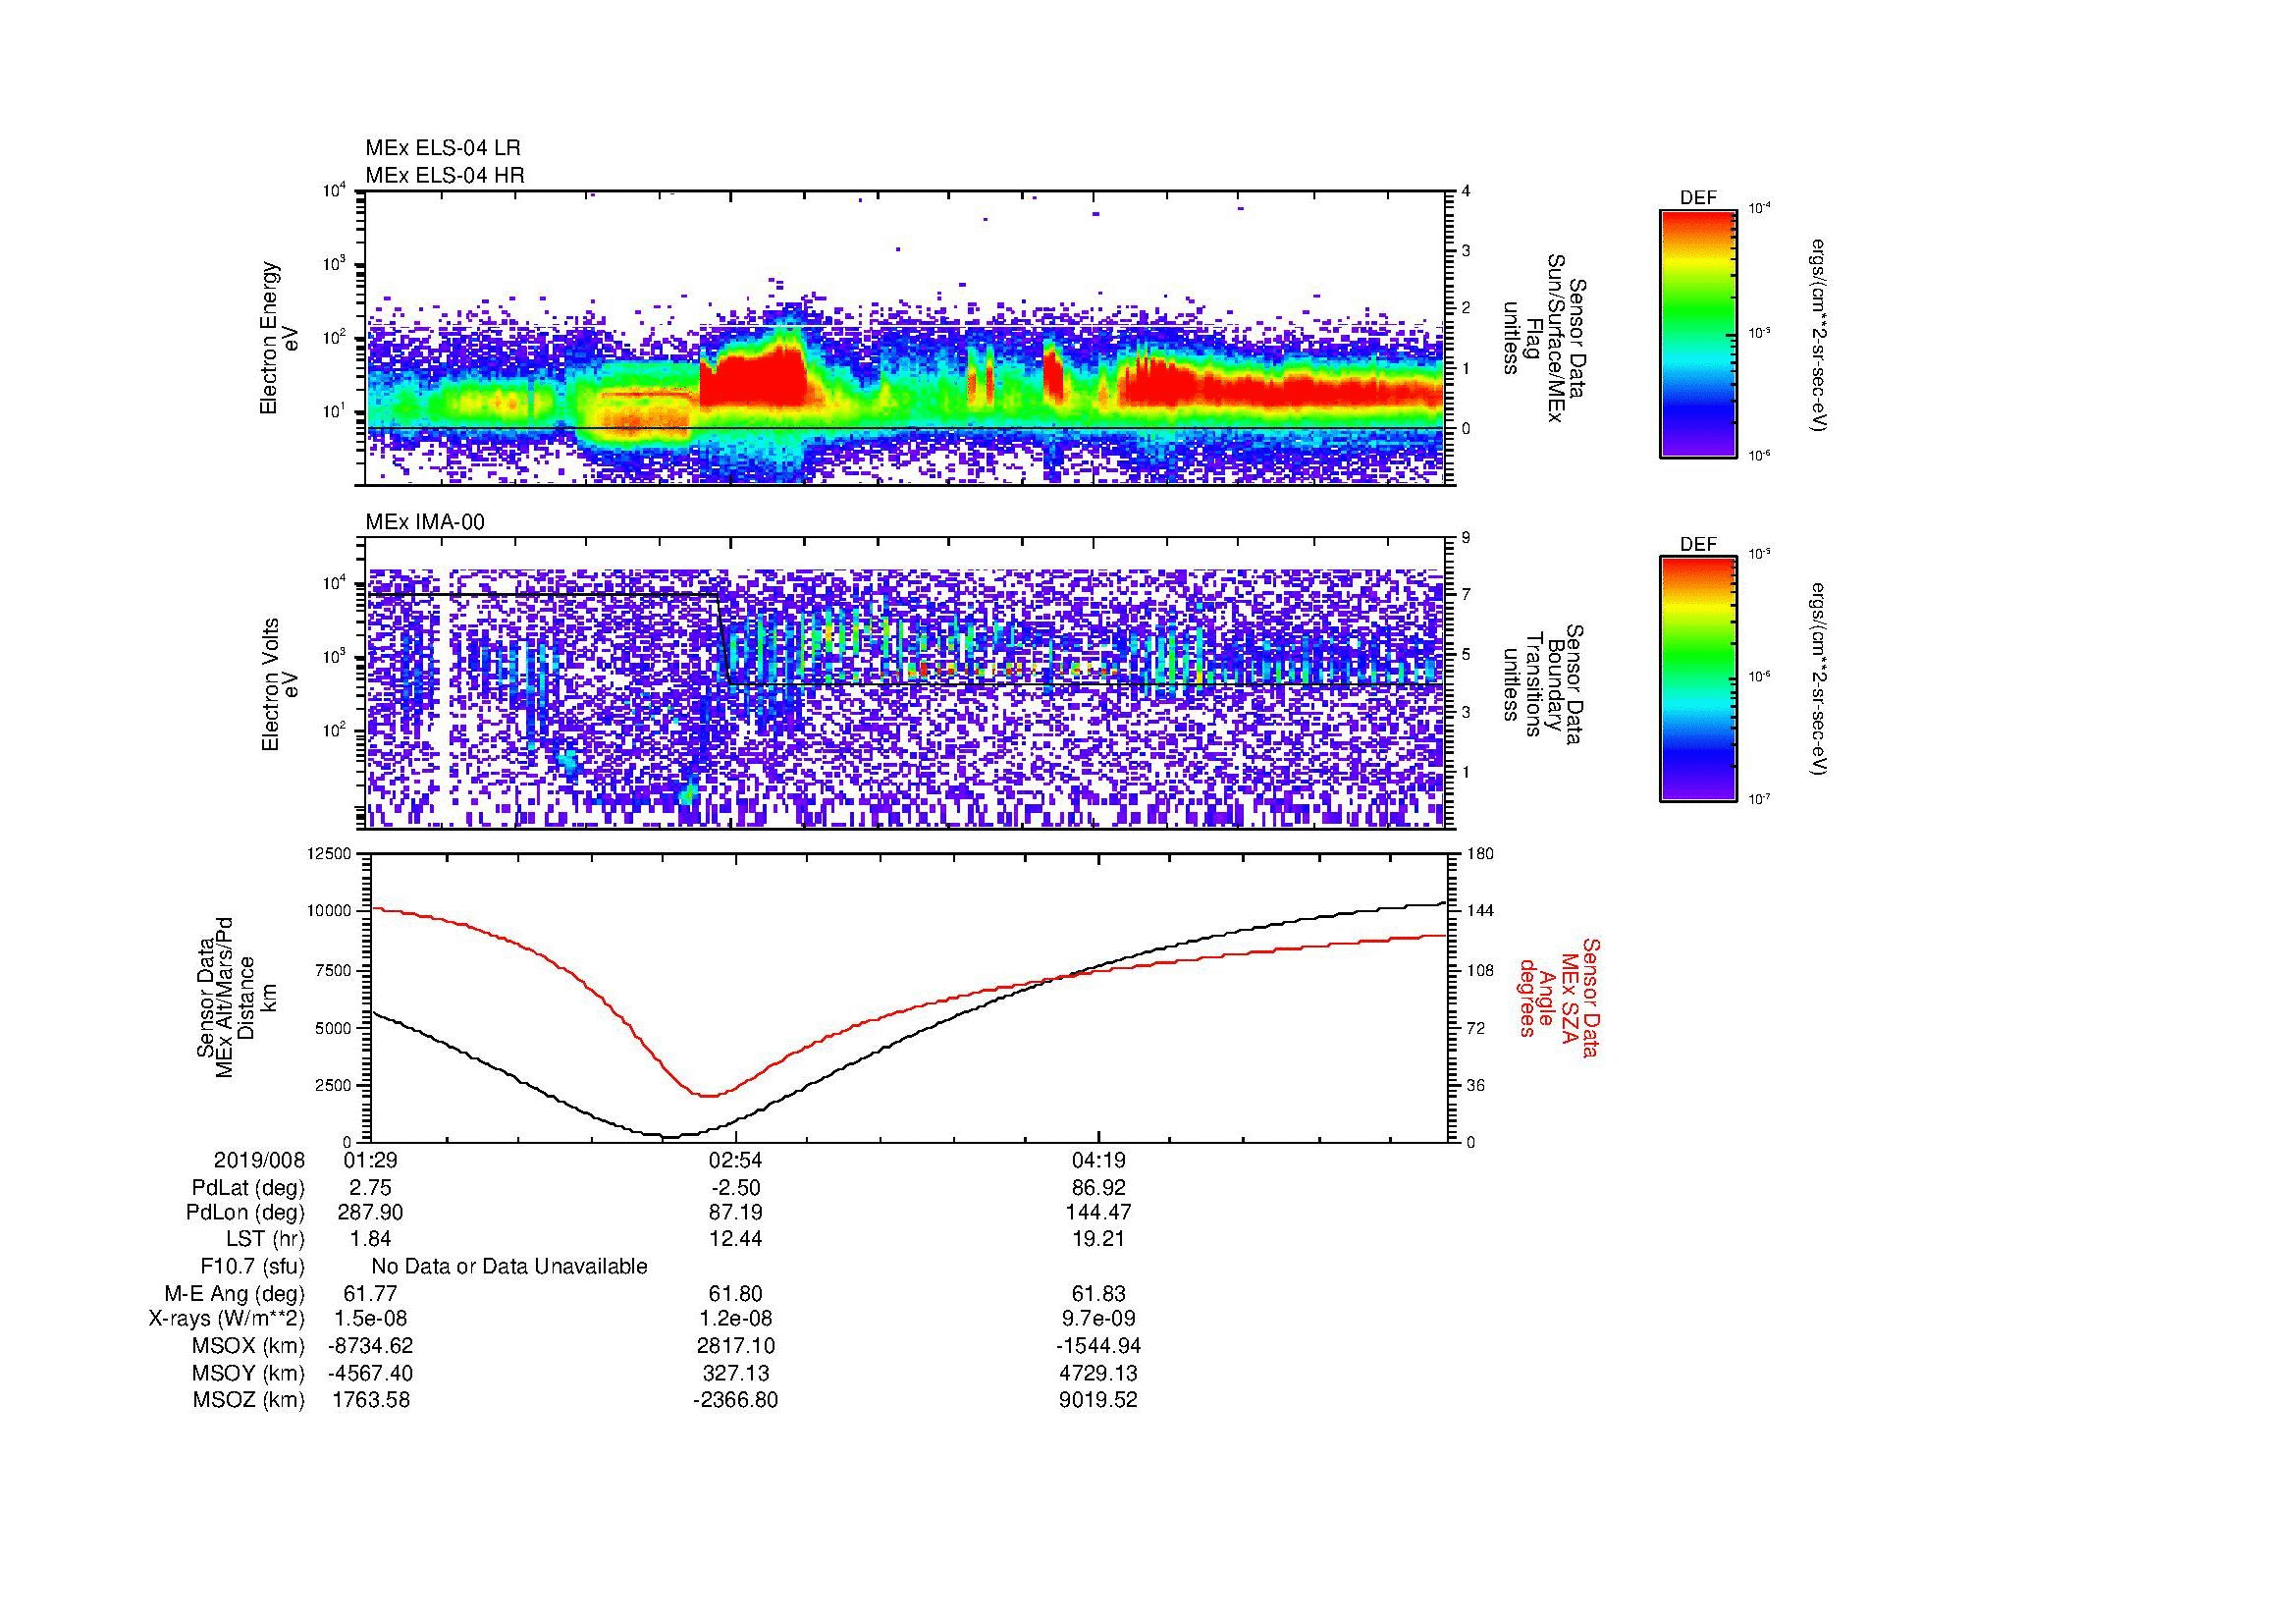The height and width of the screenshot is (1623, 2296).
Task: Click the 'PdLon (deg)' row label
Action: tap(245, 1213)
